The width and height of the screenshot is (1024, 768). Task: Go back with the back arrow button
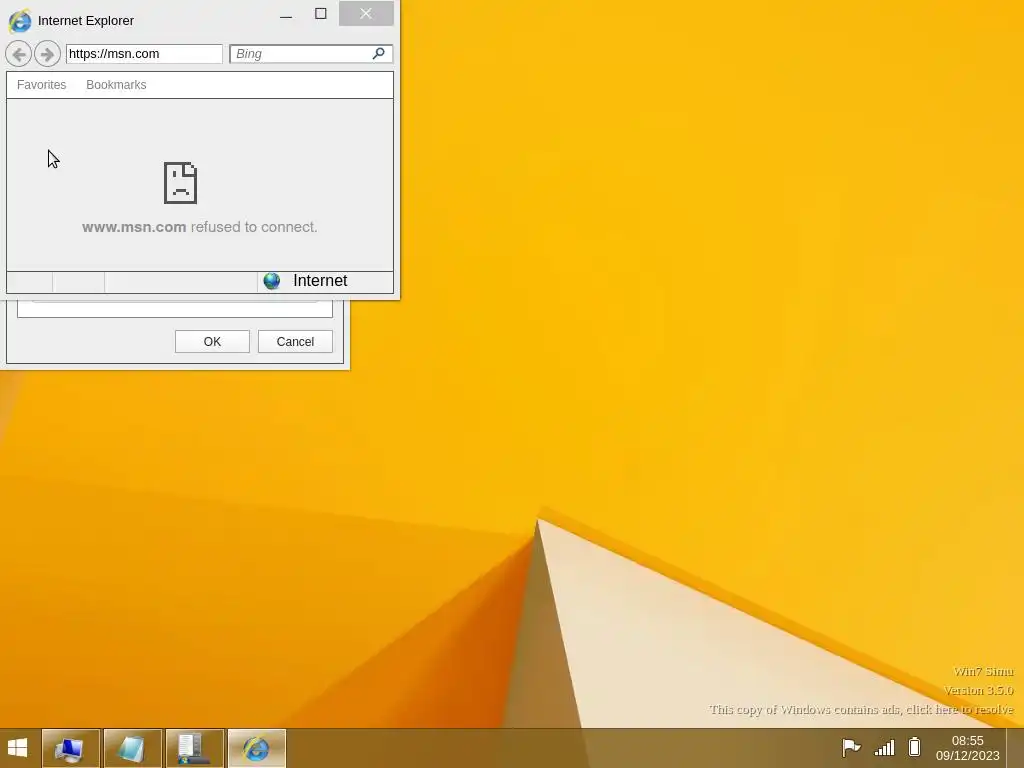point(18,54)
